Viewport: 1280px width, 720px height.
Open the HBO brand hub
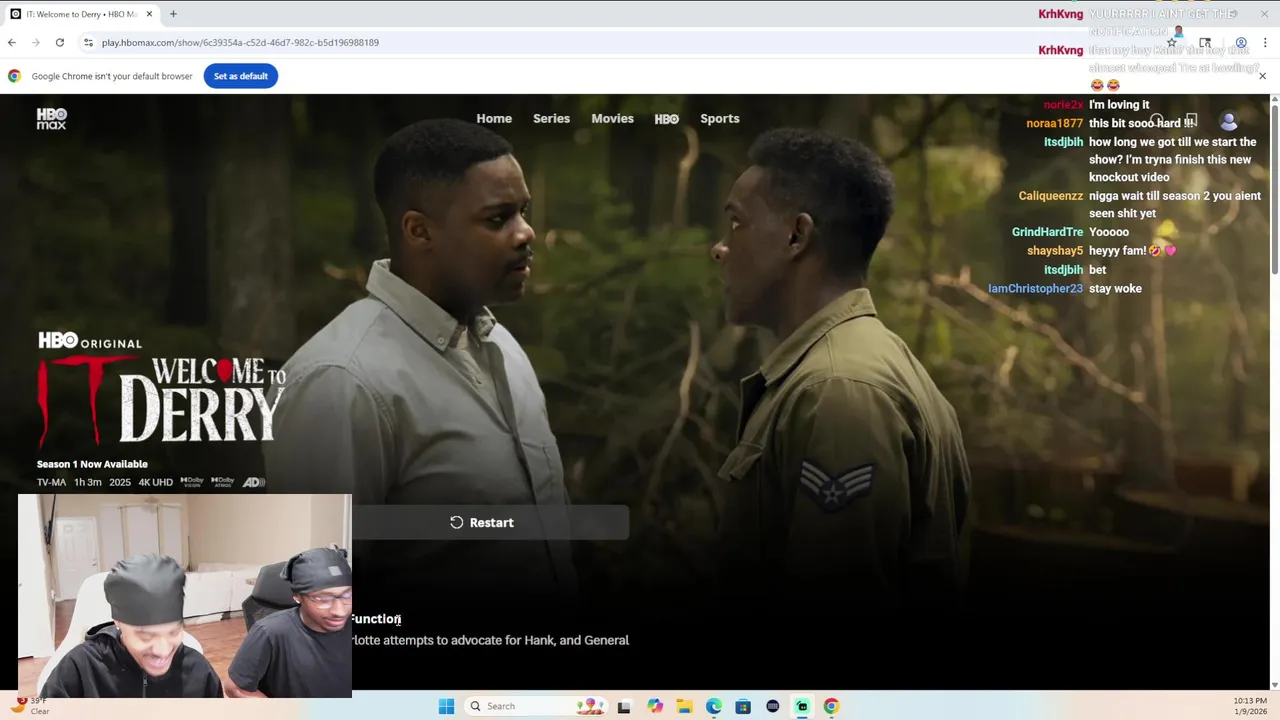(x=667, y=119)
